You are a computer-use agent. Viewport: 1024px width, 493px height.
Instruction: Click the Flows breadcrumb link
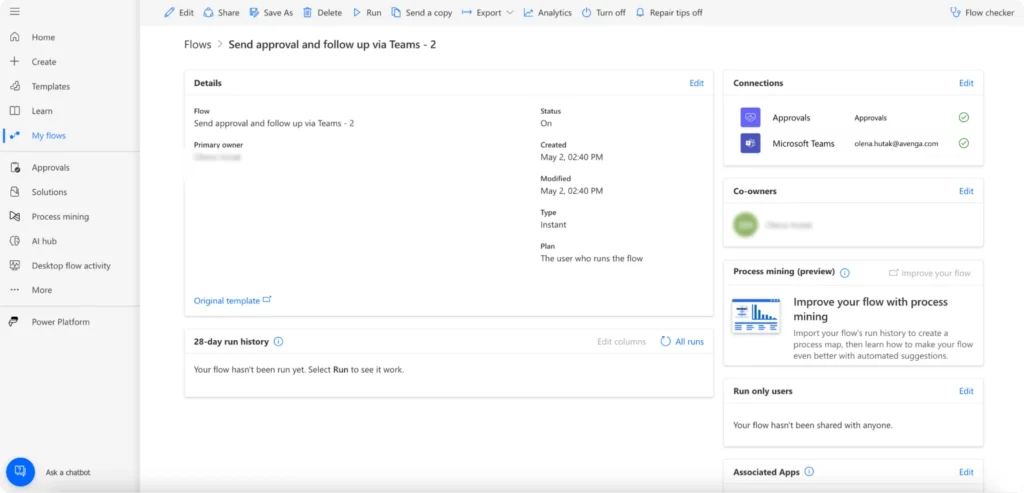[x=198, y=45]
